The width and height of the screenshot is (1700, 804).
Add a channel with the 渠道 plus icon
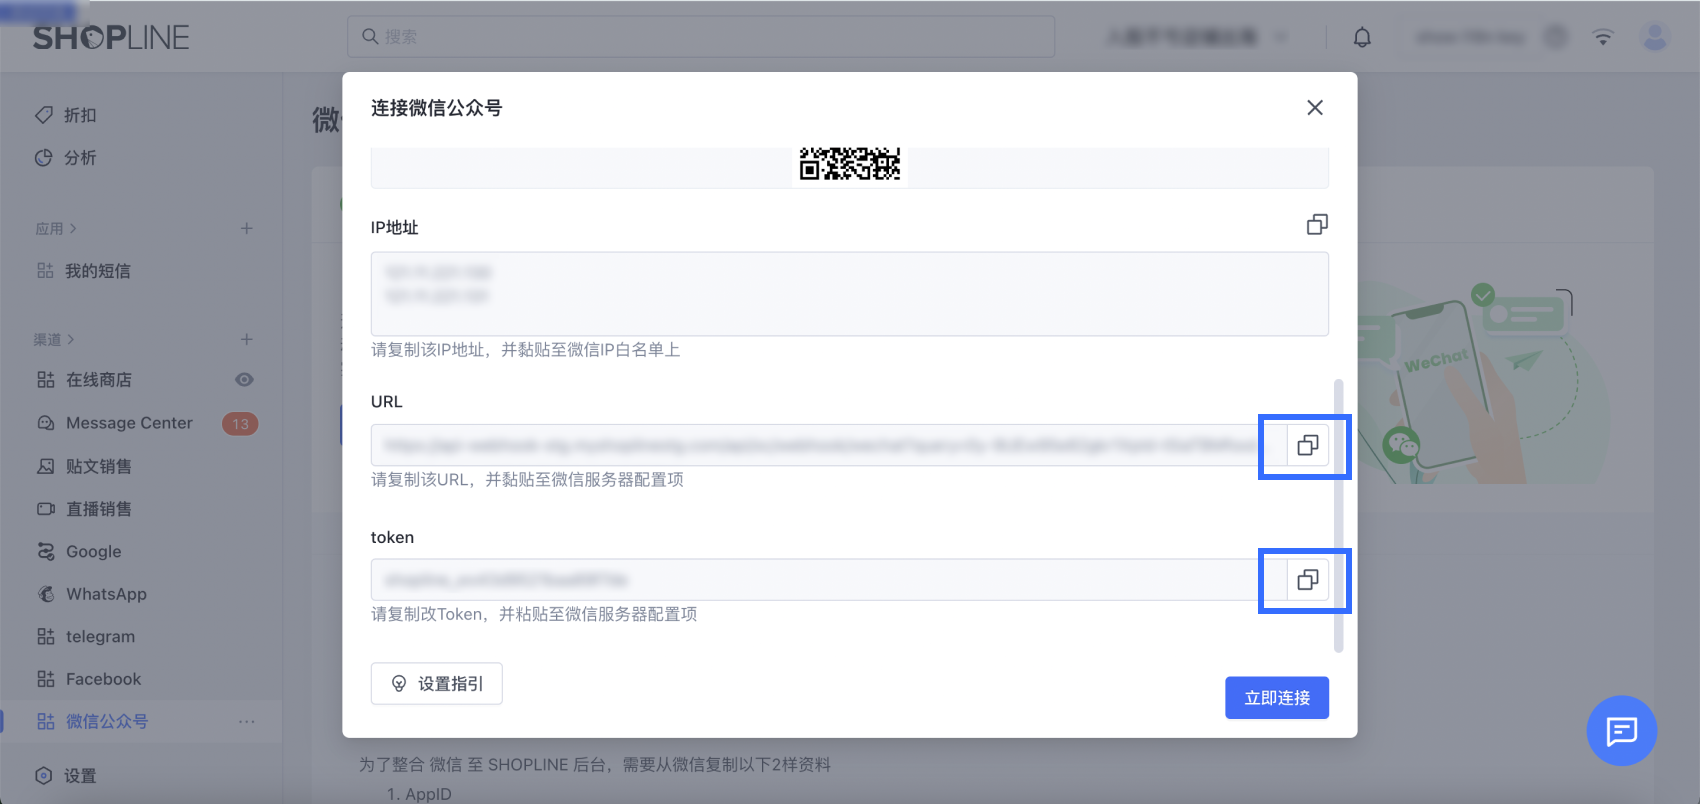coord(246,340)
